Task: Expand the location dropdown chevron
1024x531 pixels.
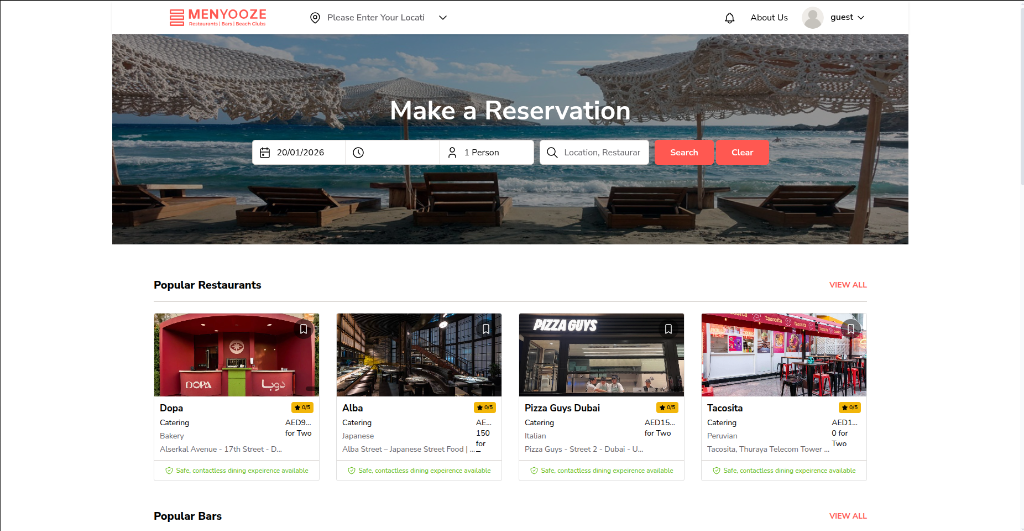Action: (443, 18)
